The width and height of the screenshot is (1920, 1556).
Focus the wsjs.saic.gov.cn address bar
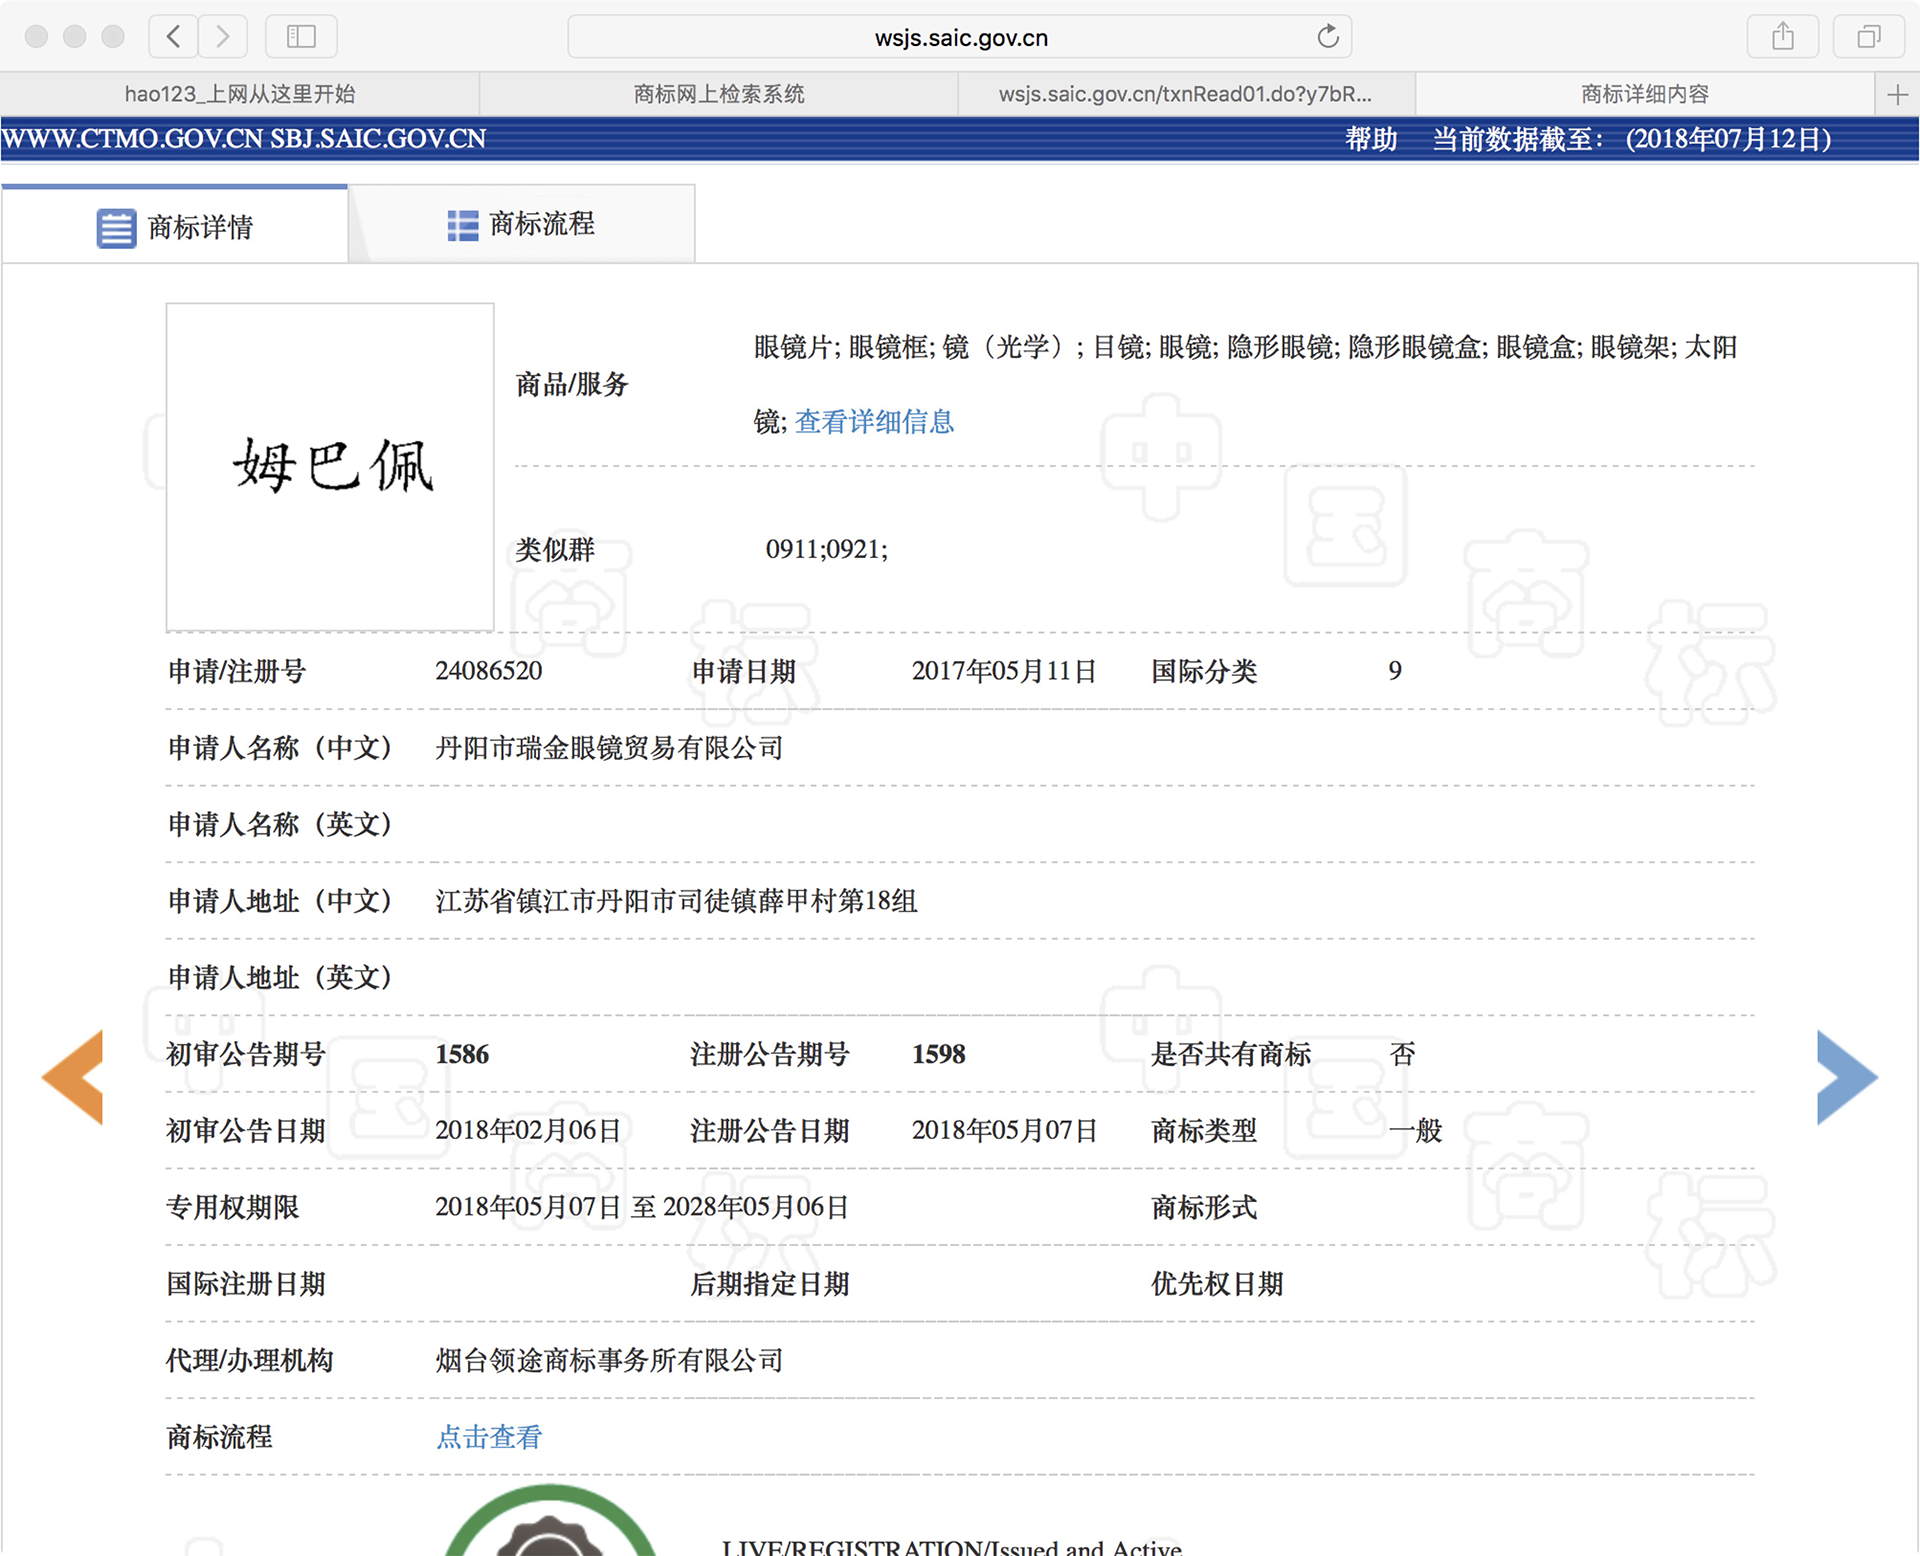960,37
